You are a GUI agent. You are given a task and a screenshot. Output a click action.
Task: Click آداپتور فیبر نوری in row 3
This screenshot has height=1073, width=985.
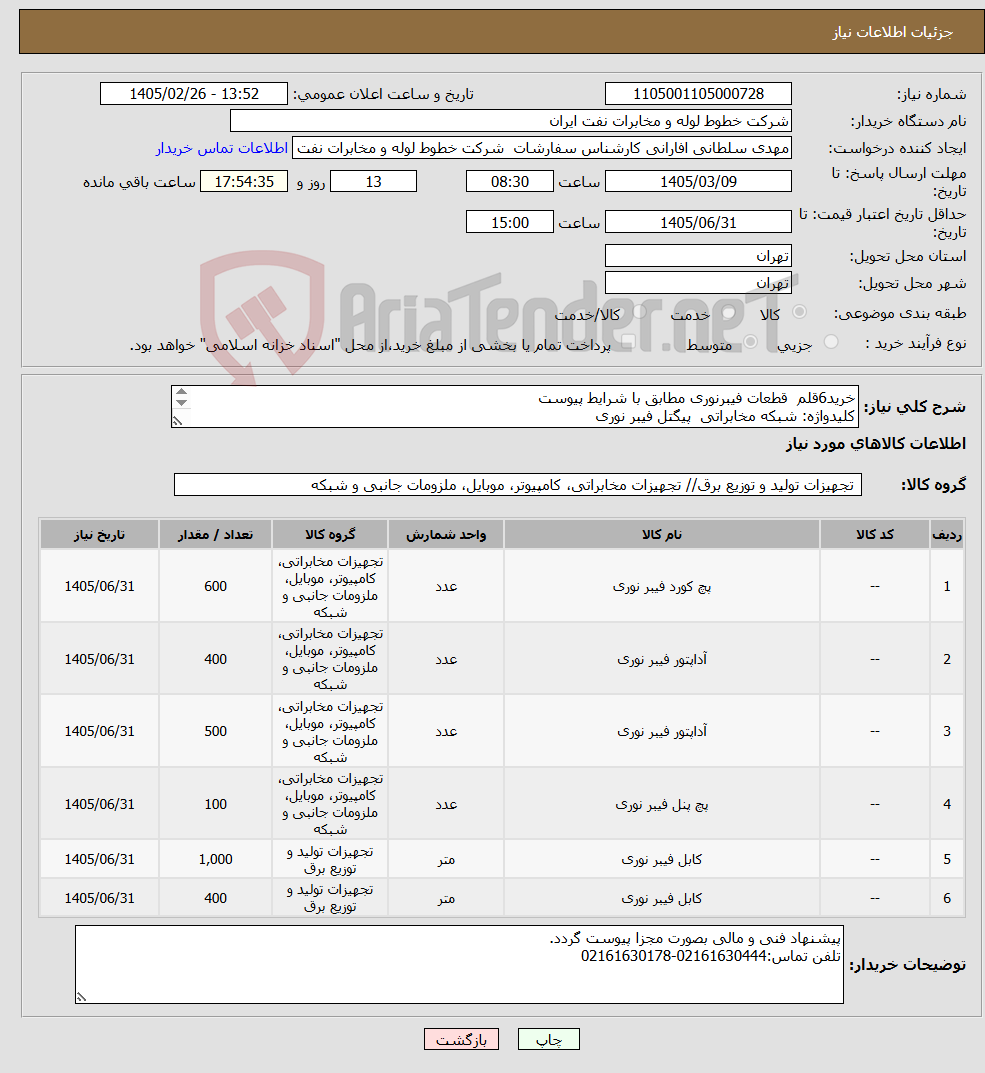coord(661,732)
